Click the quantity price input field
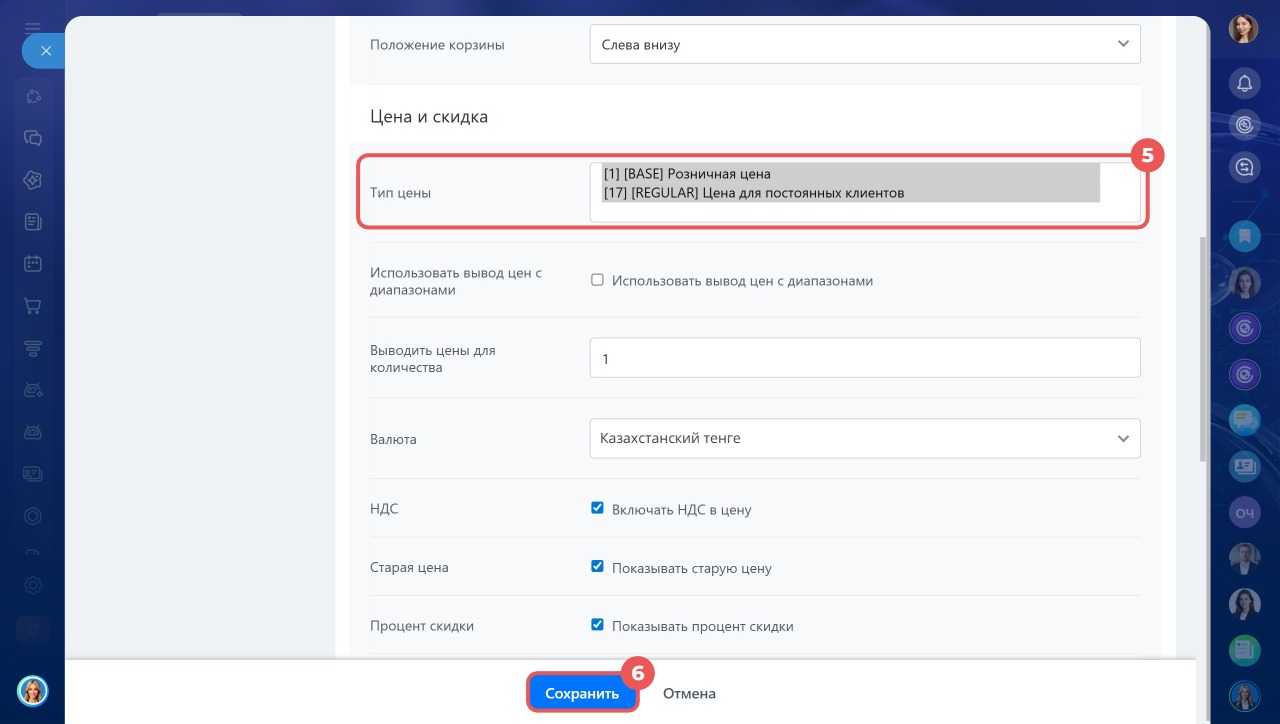Screen dimensions: 1280x724 (865, 358)
